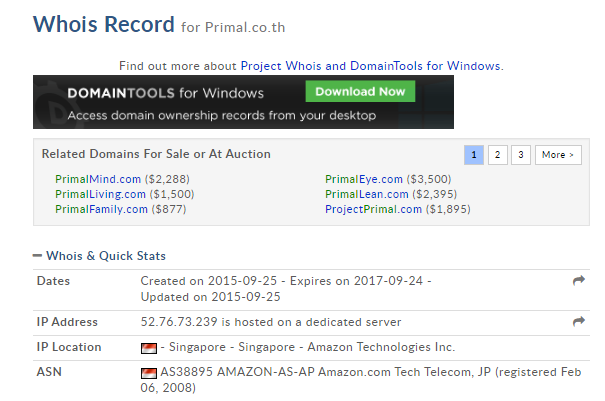Open the PrimalEye.com listing
This screenshot has width=605, height=401.
(x=364, y=179)
